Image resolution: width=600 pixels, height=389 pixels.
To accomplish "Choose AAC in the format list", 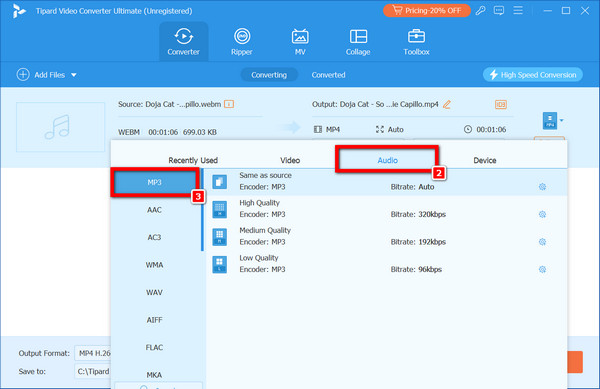I will point(155,210).
